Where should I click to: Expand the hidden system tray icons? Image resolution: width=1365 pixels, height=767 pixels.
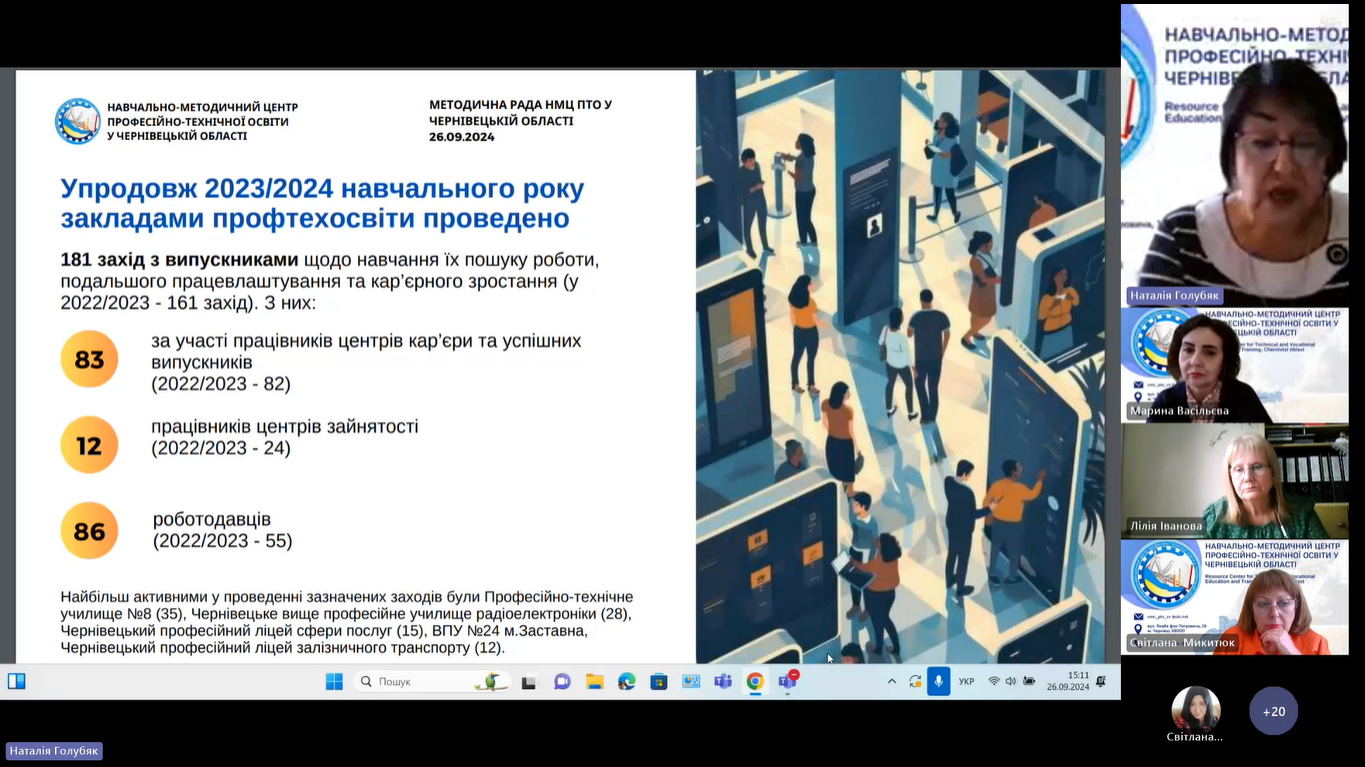892,681
